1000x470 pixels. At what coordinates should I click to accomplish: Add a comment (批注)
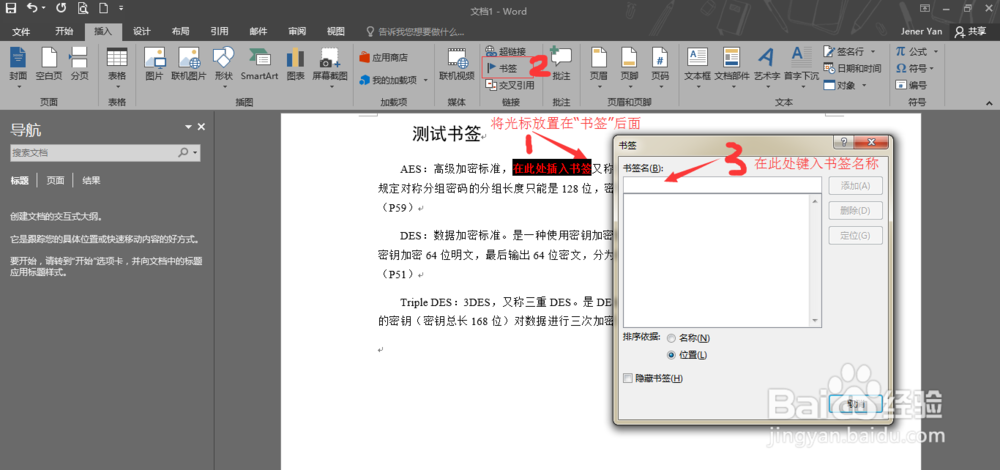pyautogui.click(x=561, y=66)
